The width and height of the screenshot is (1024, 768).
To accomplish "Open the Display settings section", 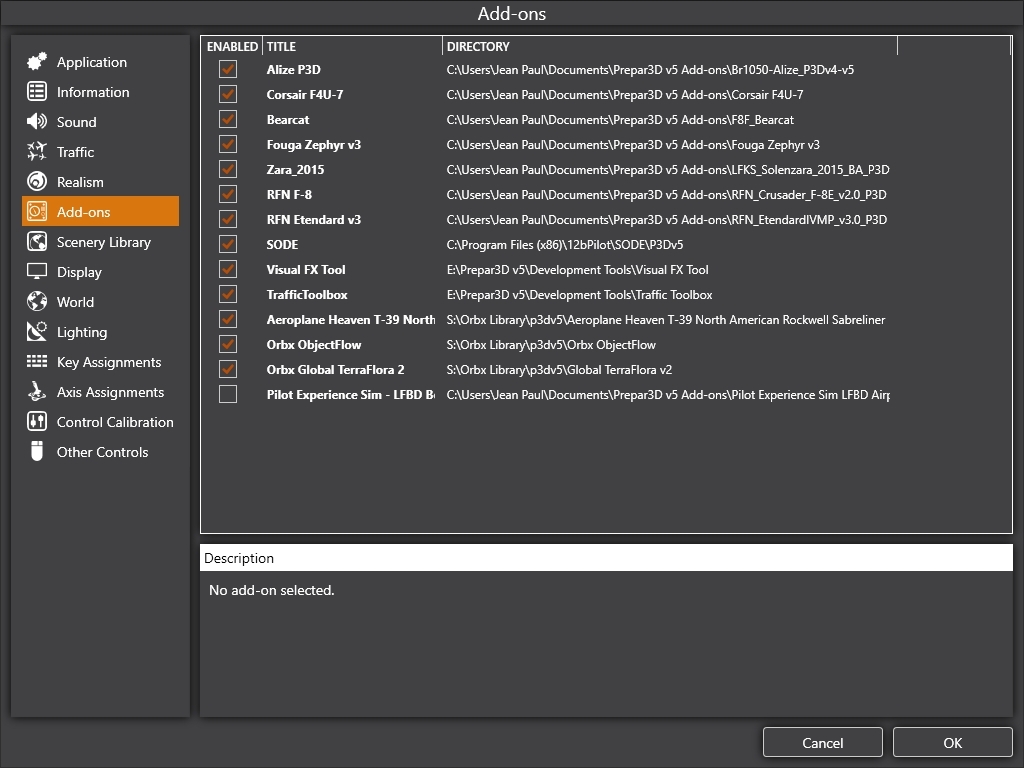I will (x=79, y=272).
